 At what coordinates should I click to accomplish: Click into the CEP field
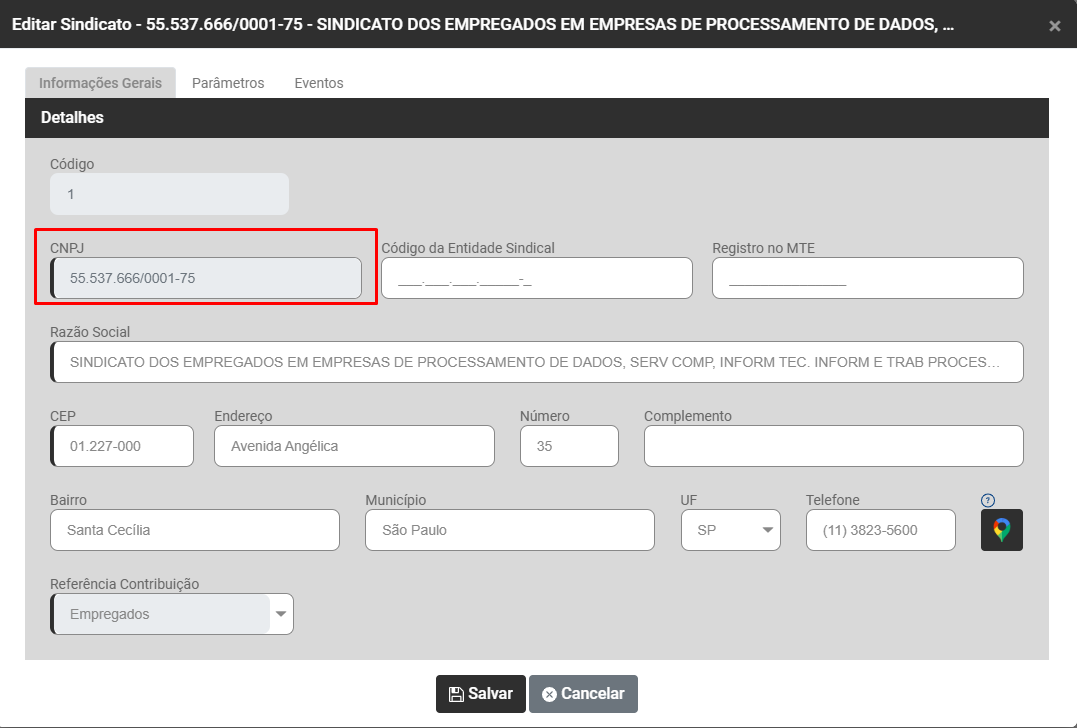pyautogui.click(x=122, y=446)
